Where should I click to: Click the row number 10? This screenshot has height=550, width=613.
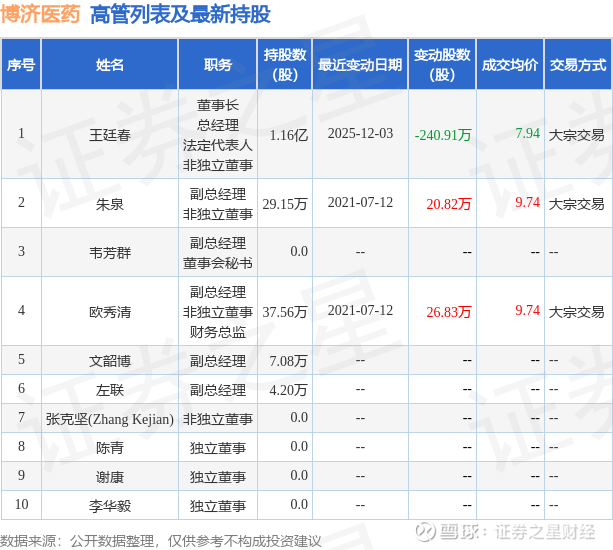tap(21, 504)
